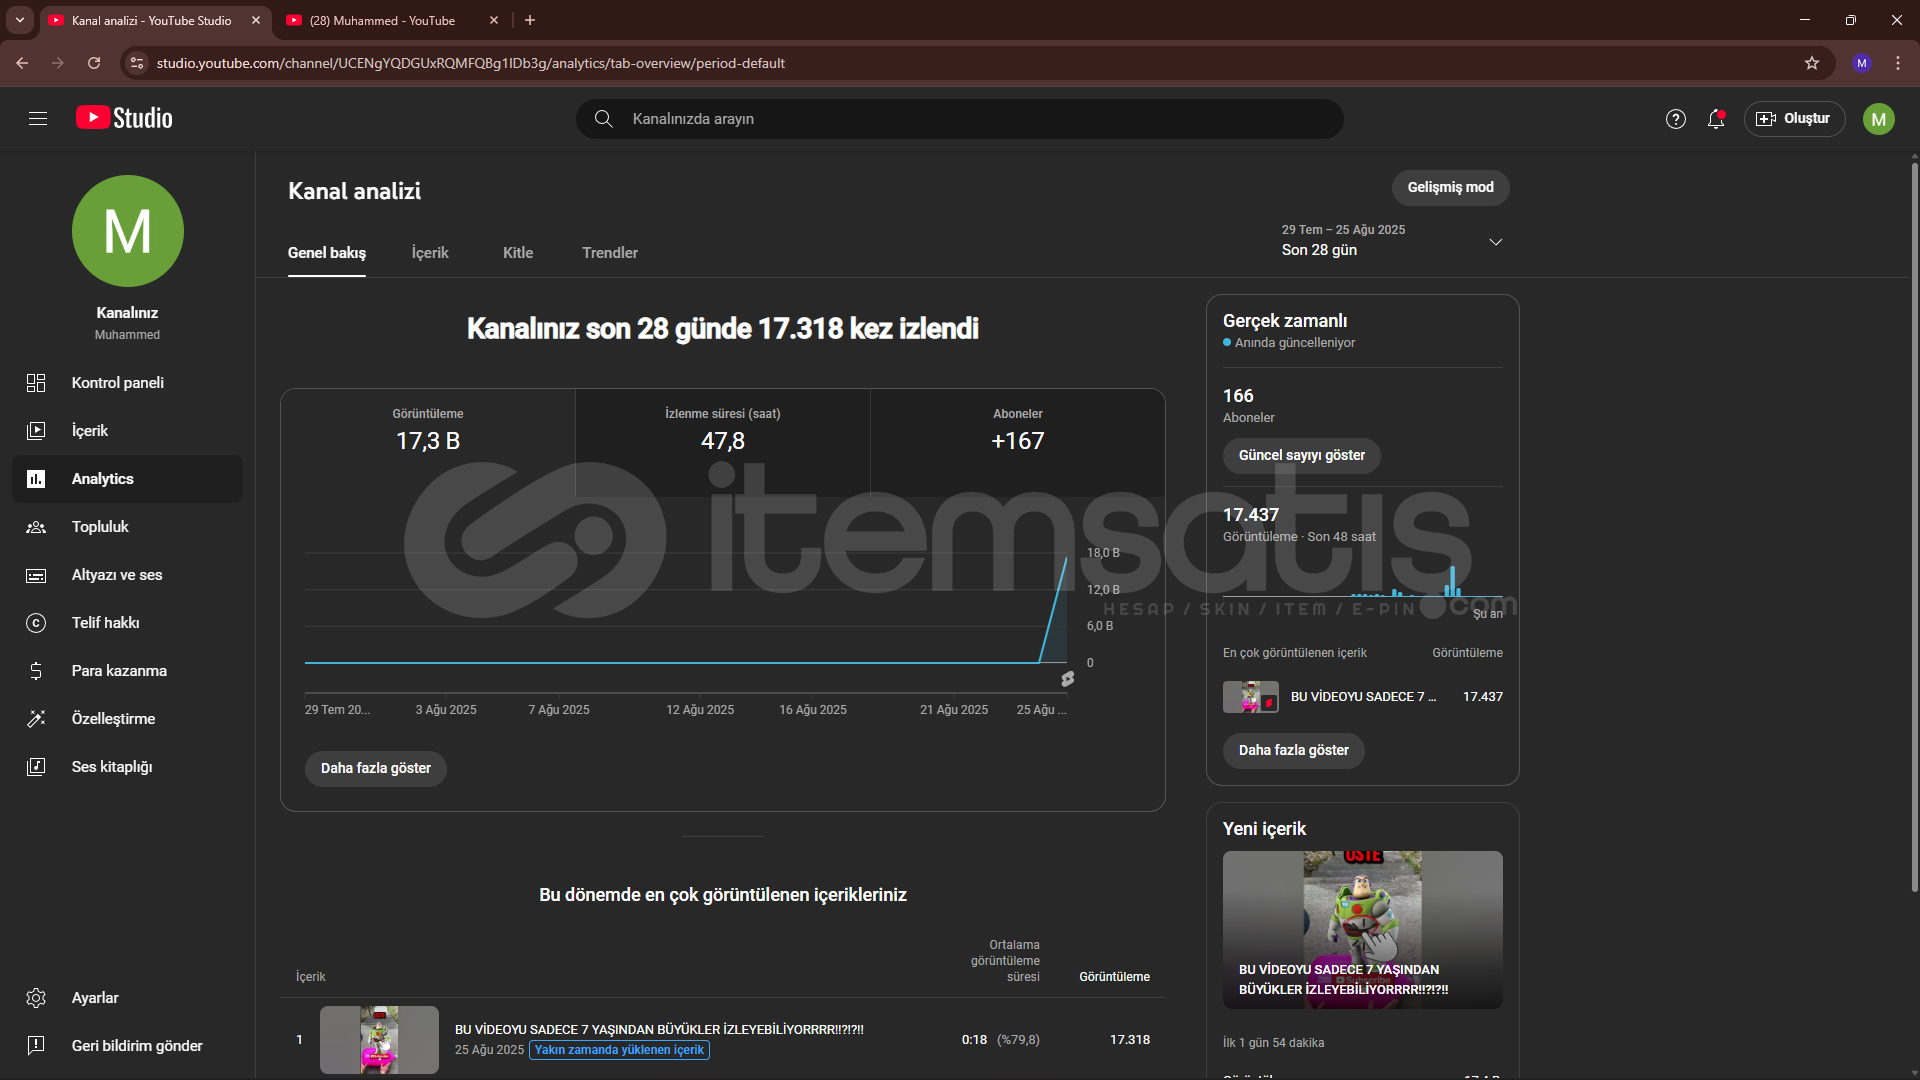This screenshot has height=1080, width=1920.
Task: Close the Kanal analizi browser tab
Action: 256,20
